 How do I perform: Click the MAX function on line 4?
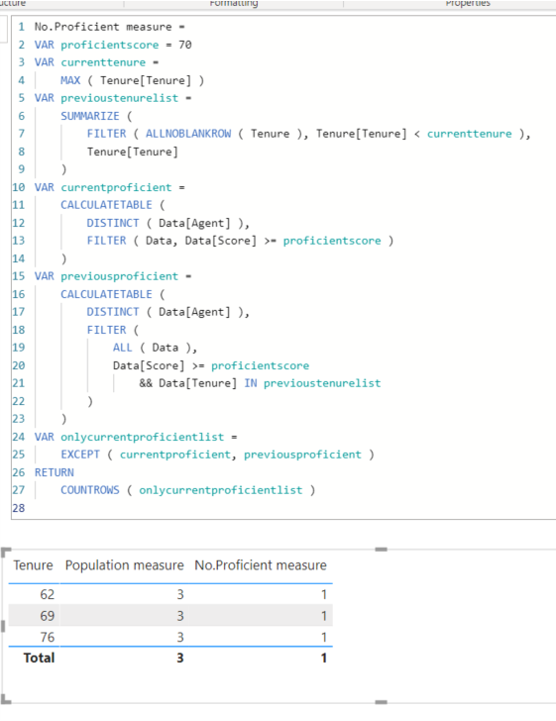point(70,80)
